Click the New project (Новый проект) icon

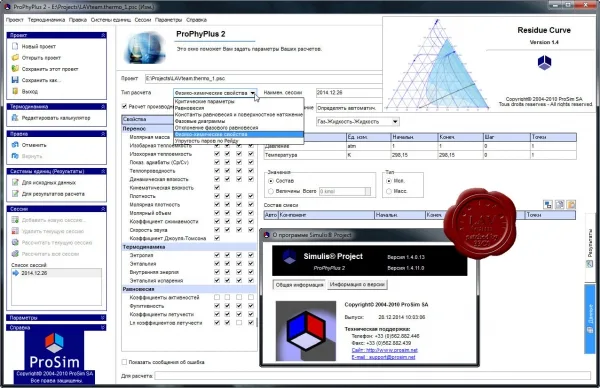point(15,46)
